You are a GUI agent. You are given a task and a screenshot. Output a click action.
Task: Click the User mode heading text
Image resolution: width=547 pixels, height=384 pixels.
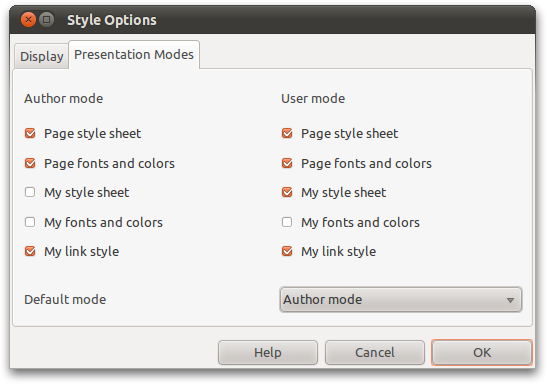[313, 99]
